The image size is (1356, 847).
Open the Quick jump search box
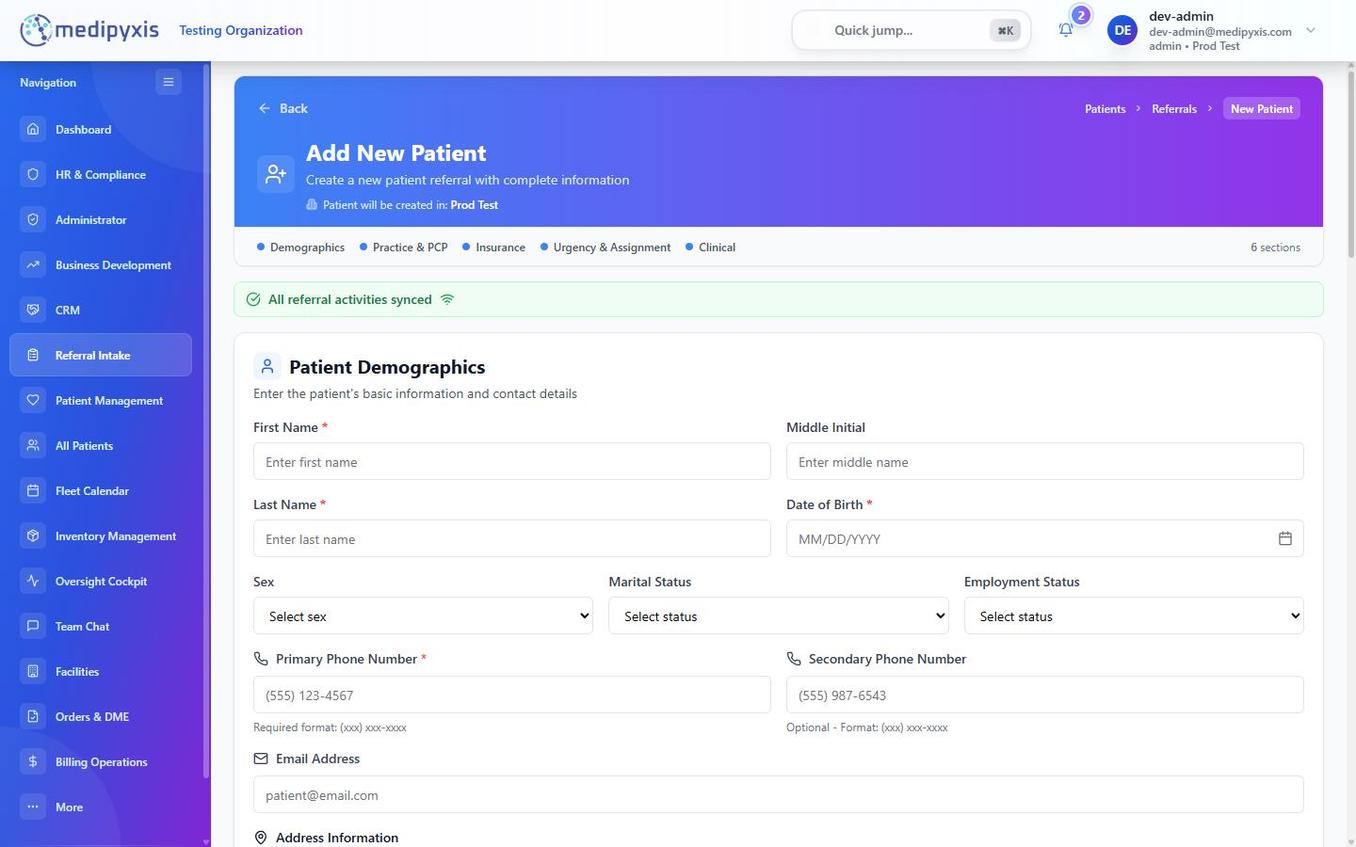911,30
